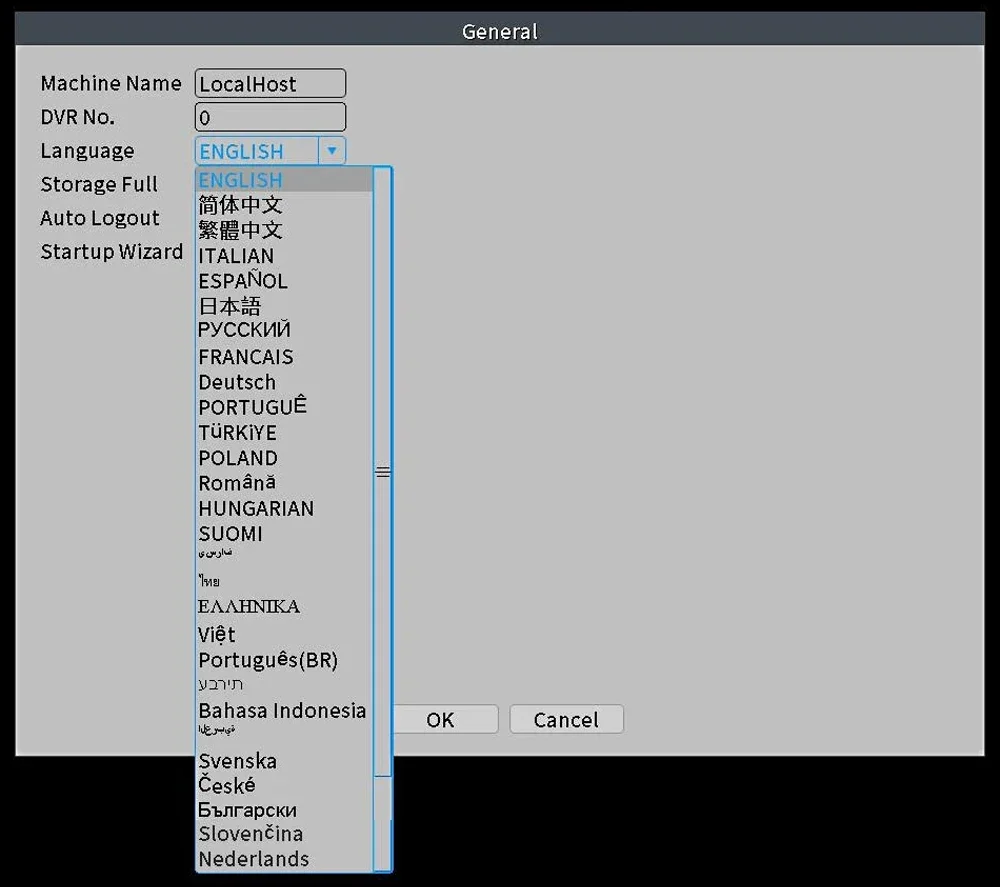
Task: Collapse the Language dropdown arrow
Action: [332, 151]
